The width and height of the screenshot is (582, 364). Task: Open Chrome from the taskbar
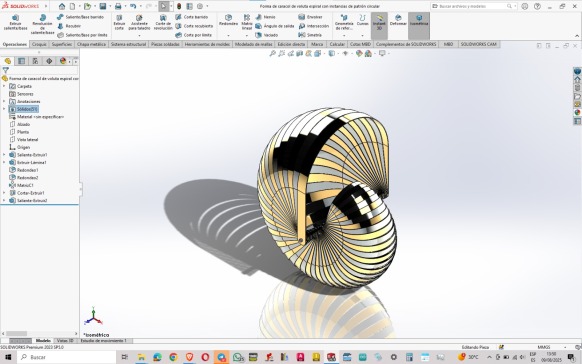pos(173,357)
